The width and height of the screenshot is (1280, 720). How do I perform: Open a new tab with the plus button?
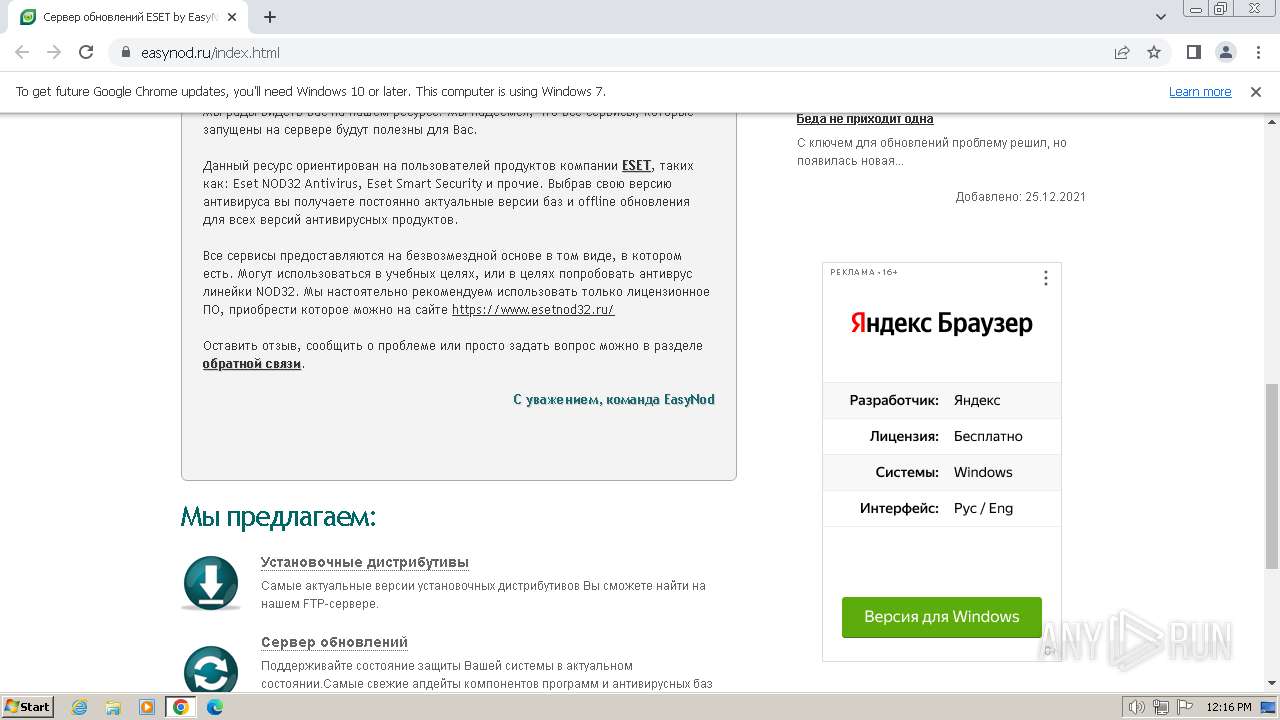(x=270, y=17)
